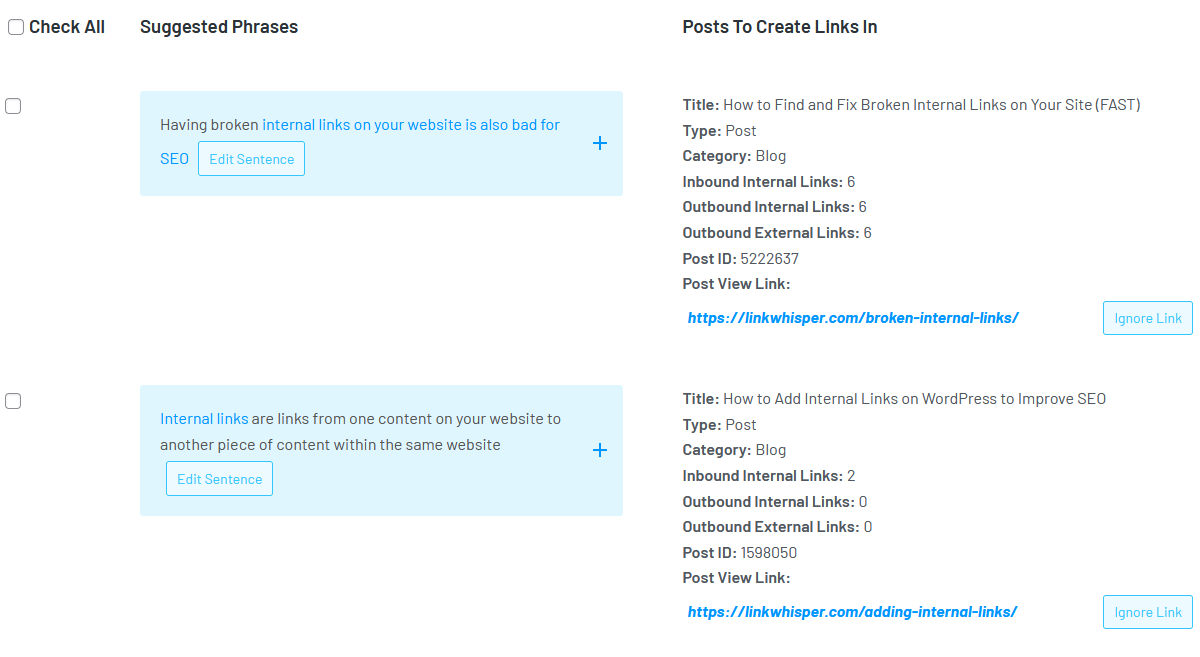Select the Posts To Create Links In header
Image resolution: width=1200 pixels, height=657 pixels.
click(779, 26)
